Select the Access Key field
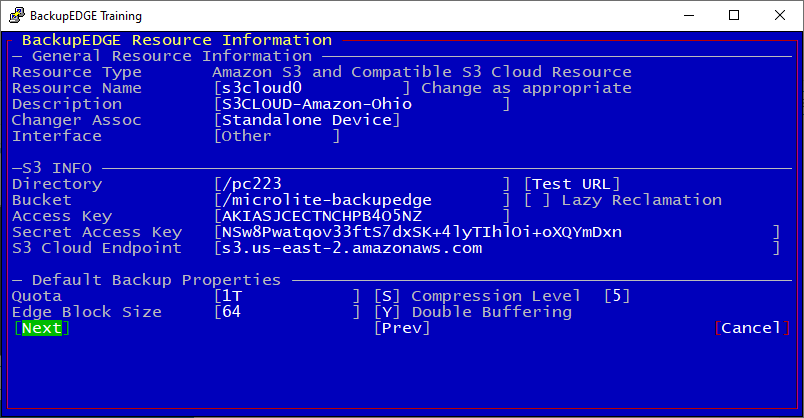804x418 pixels. click(361, 216)
